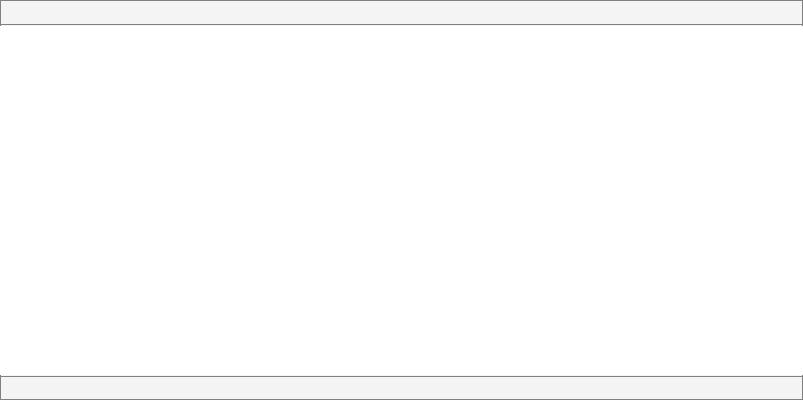Screen dimensions: 803x400
Task: Click the blank white content area
Action: click(402, 200)
